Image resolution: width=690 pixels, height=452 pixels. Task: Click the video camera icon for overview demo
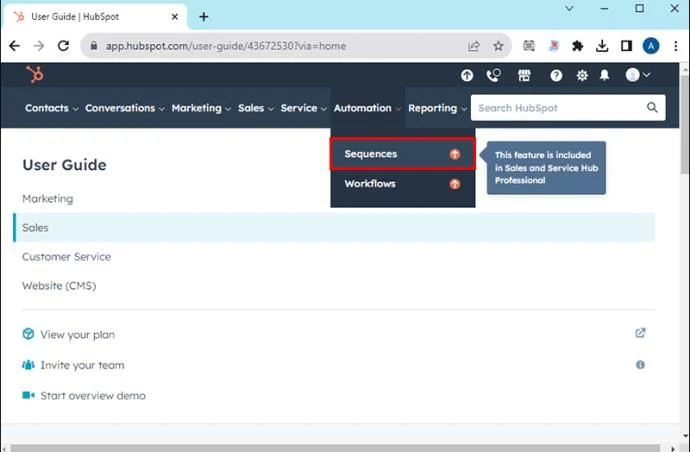click(28, 395)
